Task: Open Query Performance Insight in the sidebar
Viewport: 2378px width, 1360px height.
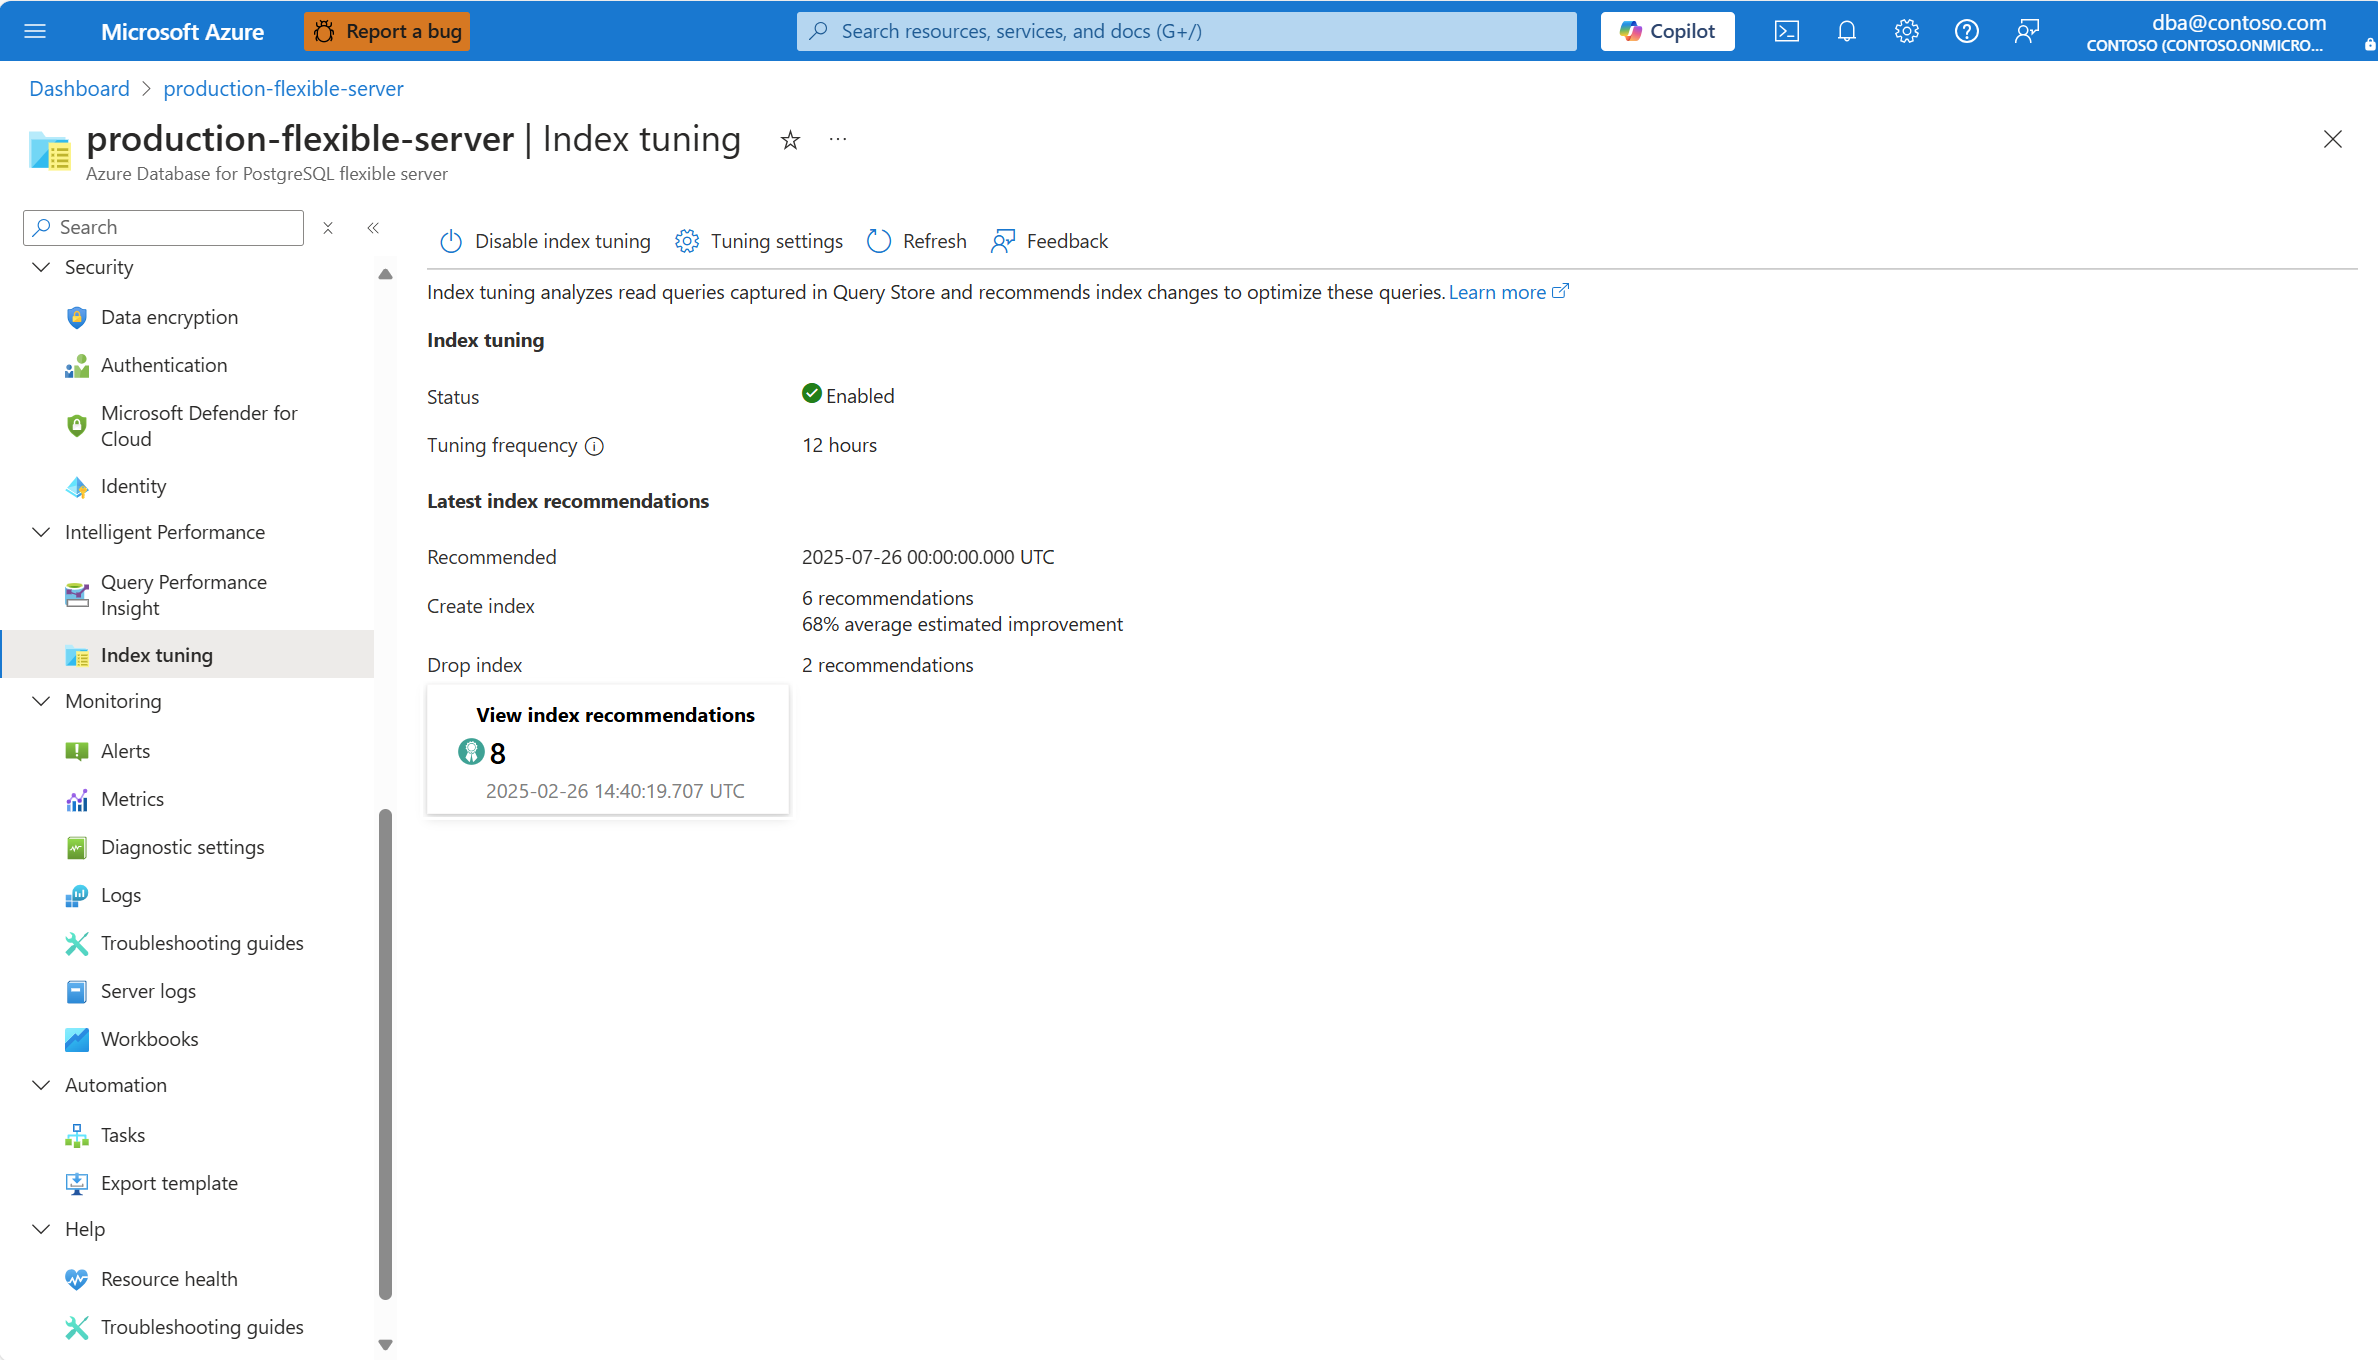Action: 183,595
